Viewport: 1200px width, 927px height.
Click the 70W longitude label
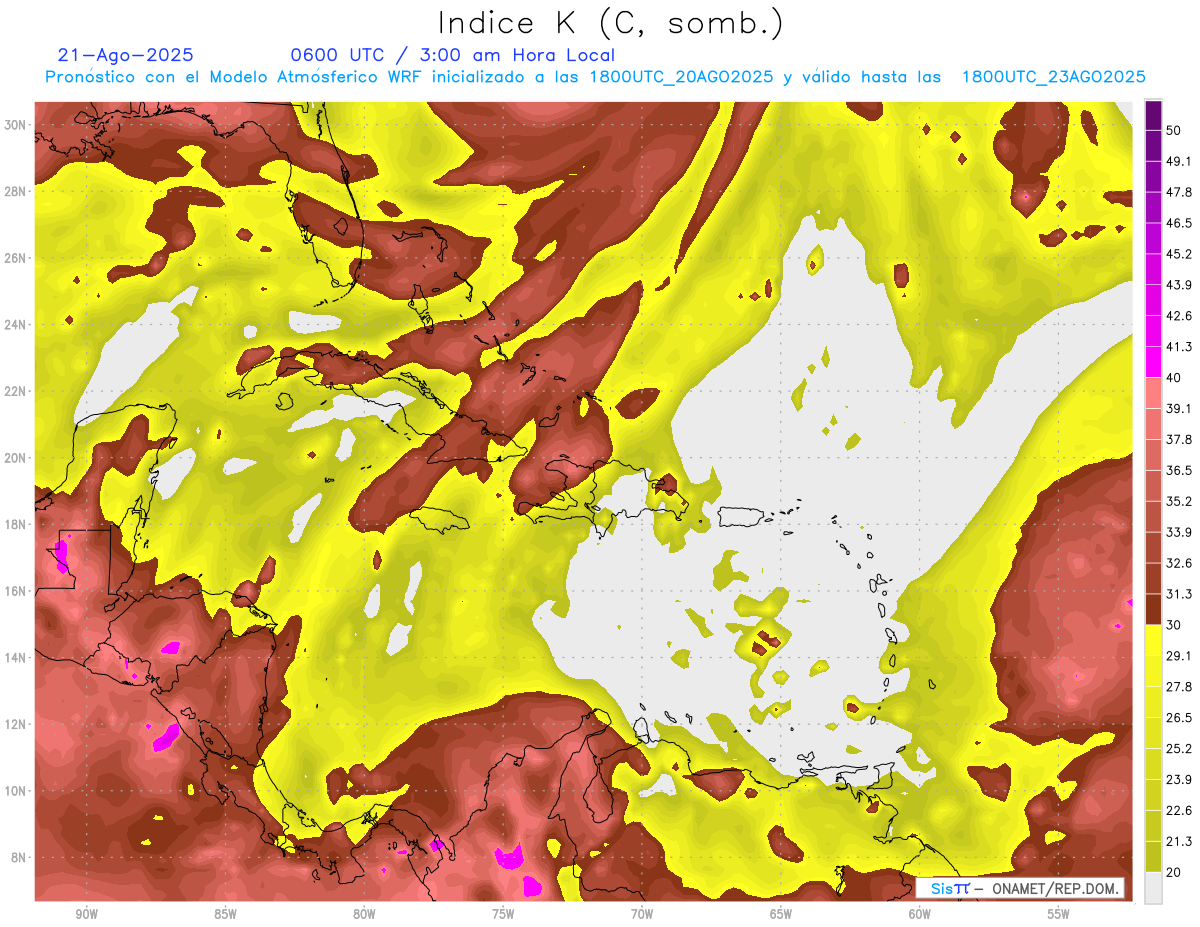click(642, 914)
